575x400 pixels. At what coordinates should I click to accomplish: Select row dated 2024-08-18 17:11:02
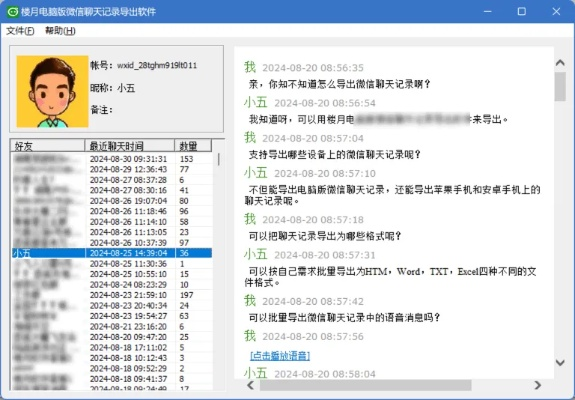[112, 347]
